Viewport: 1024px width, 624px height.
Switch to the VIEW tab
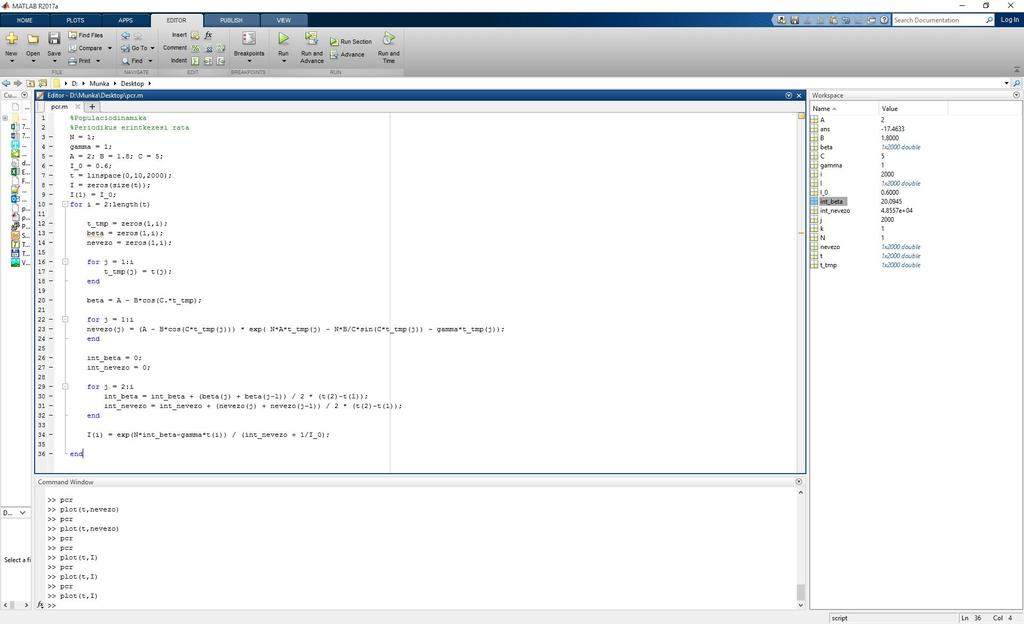click(283, 20)
